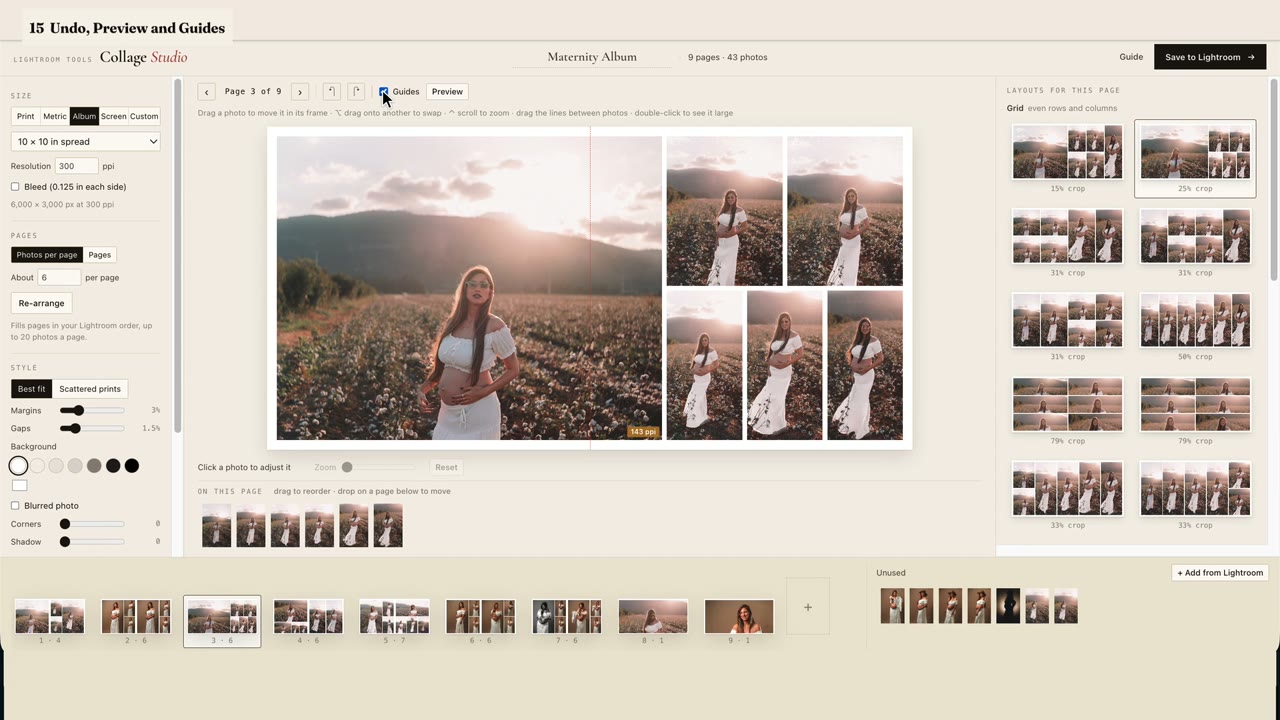Switch to the Print size tab
The width and height of the screenshot is (1280, 720).
pos(26,116)
